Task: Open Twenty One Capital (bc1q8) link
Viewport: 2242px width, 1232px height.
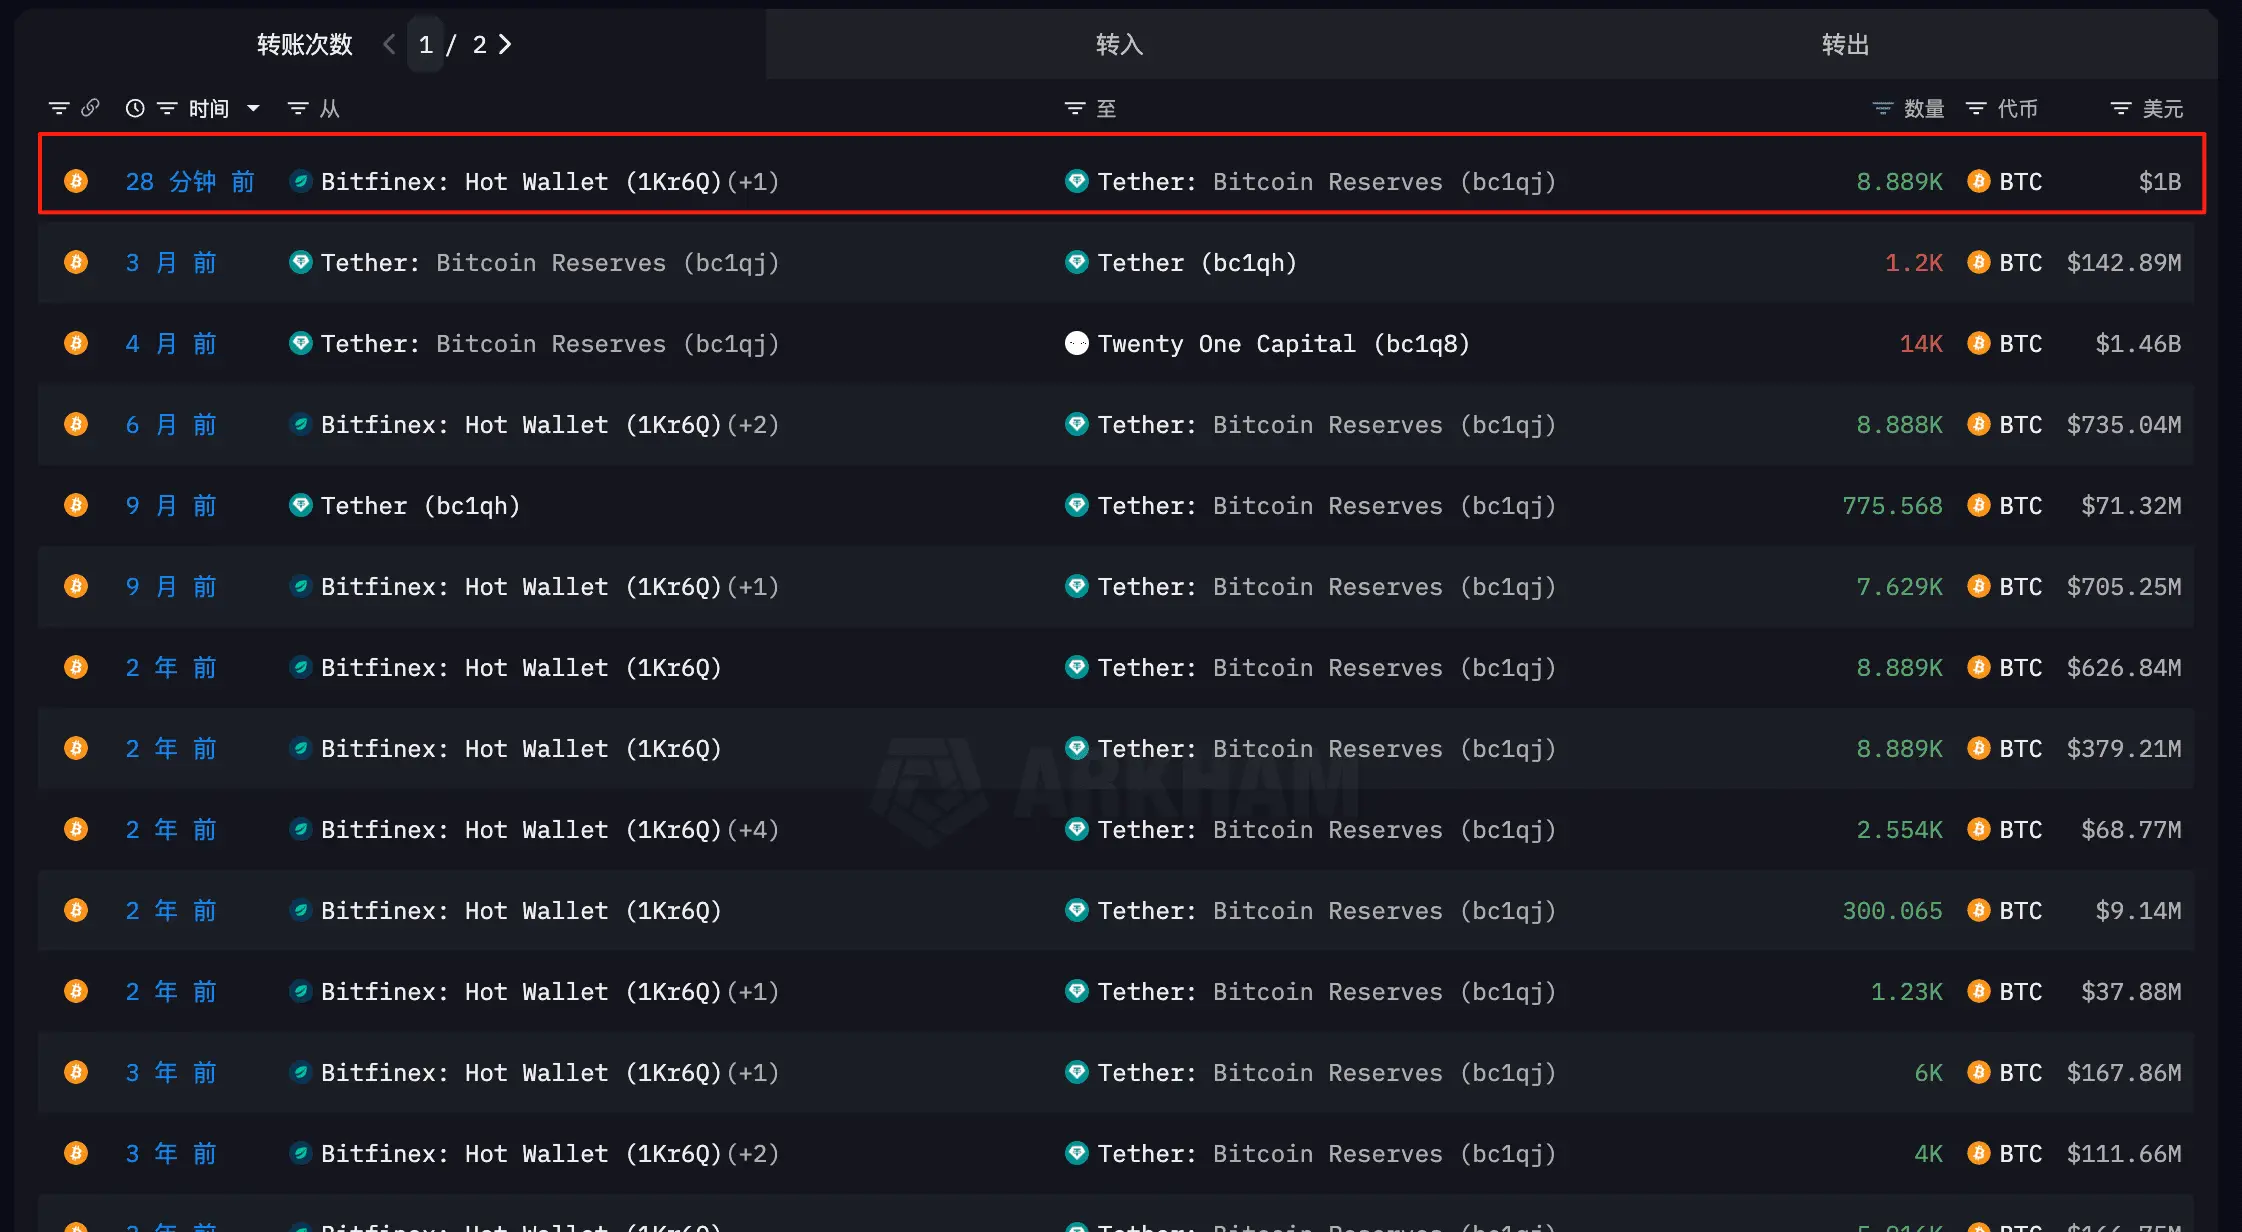Action: [x=1284, y=343]
